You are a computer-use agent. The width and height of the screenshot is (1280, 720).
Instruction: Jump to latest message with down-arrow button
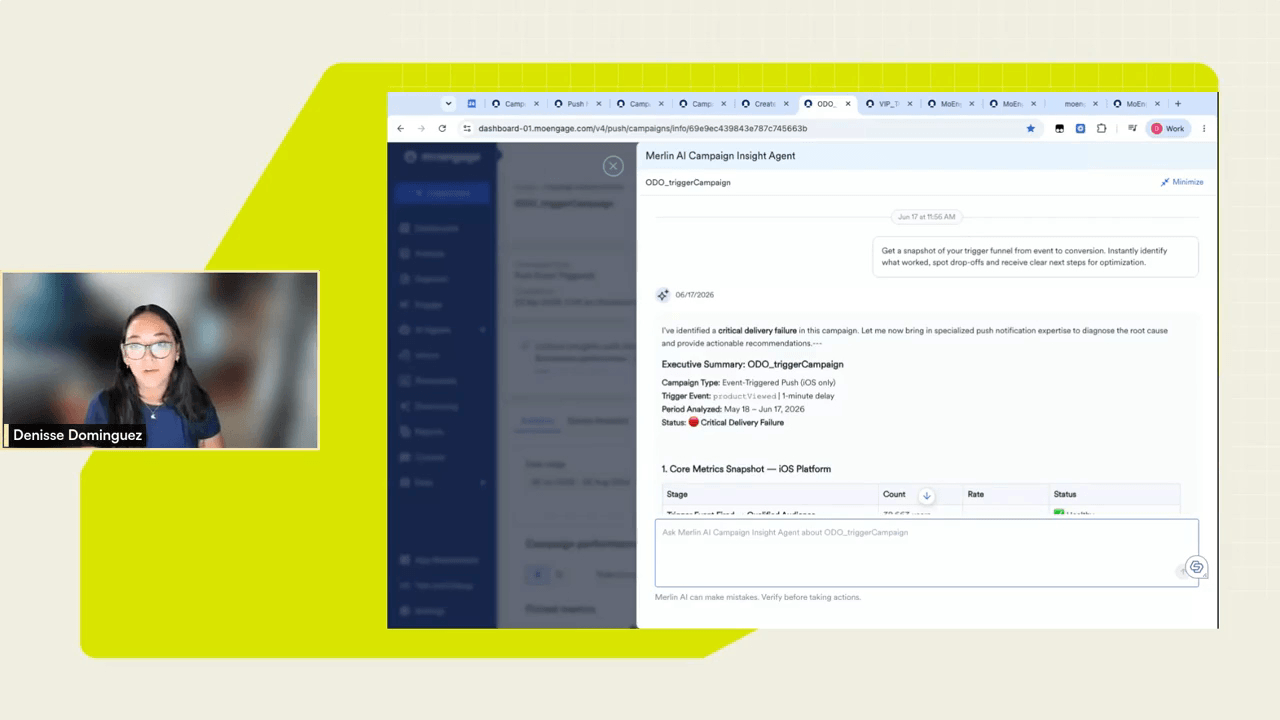(x=926, y=495)
